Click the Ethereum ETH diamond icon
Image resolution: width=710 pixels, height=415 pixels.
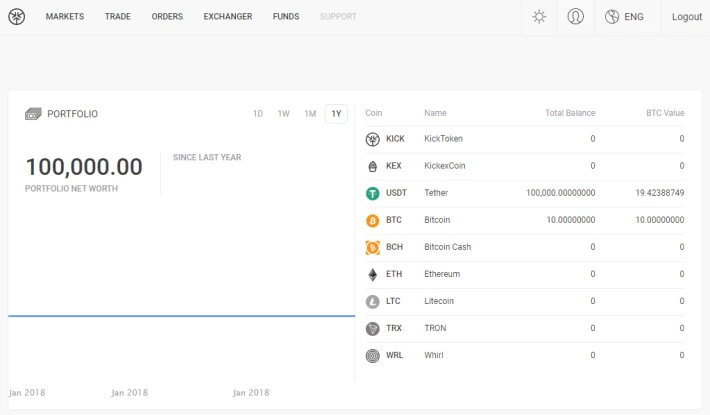[373, 274]
